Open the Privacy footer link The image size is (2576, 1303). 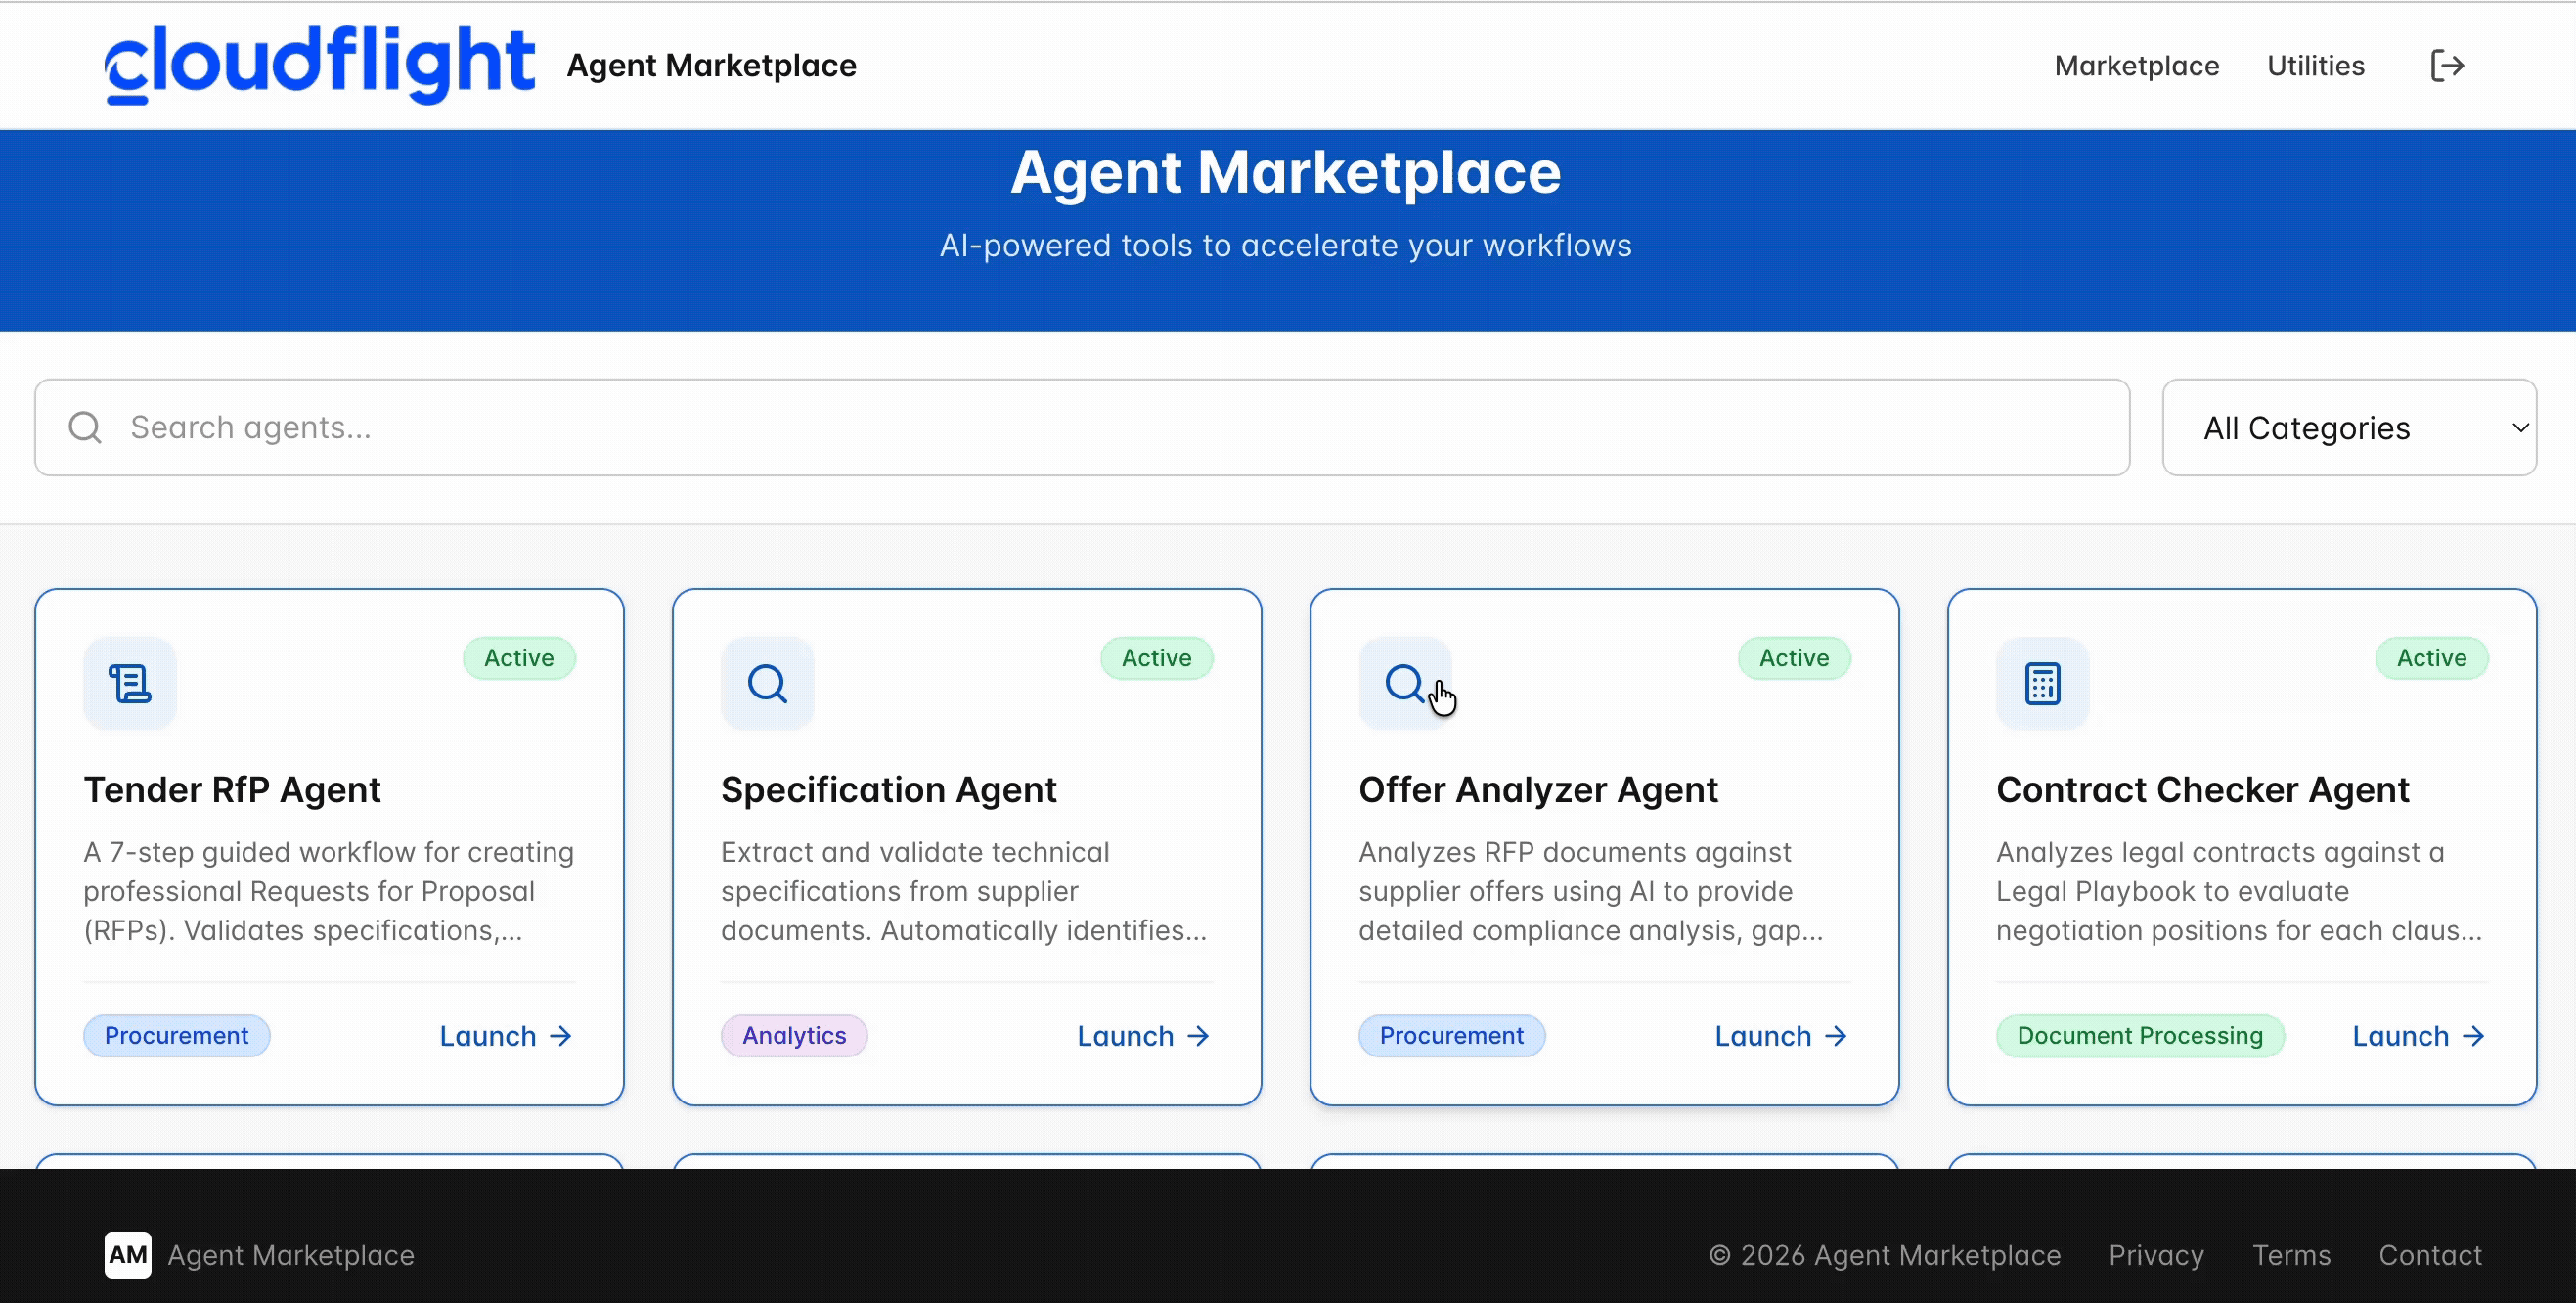click(2156, 1255)
